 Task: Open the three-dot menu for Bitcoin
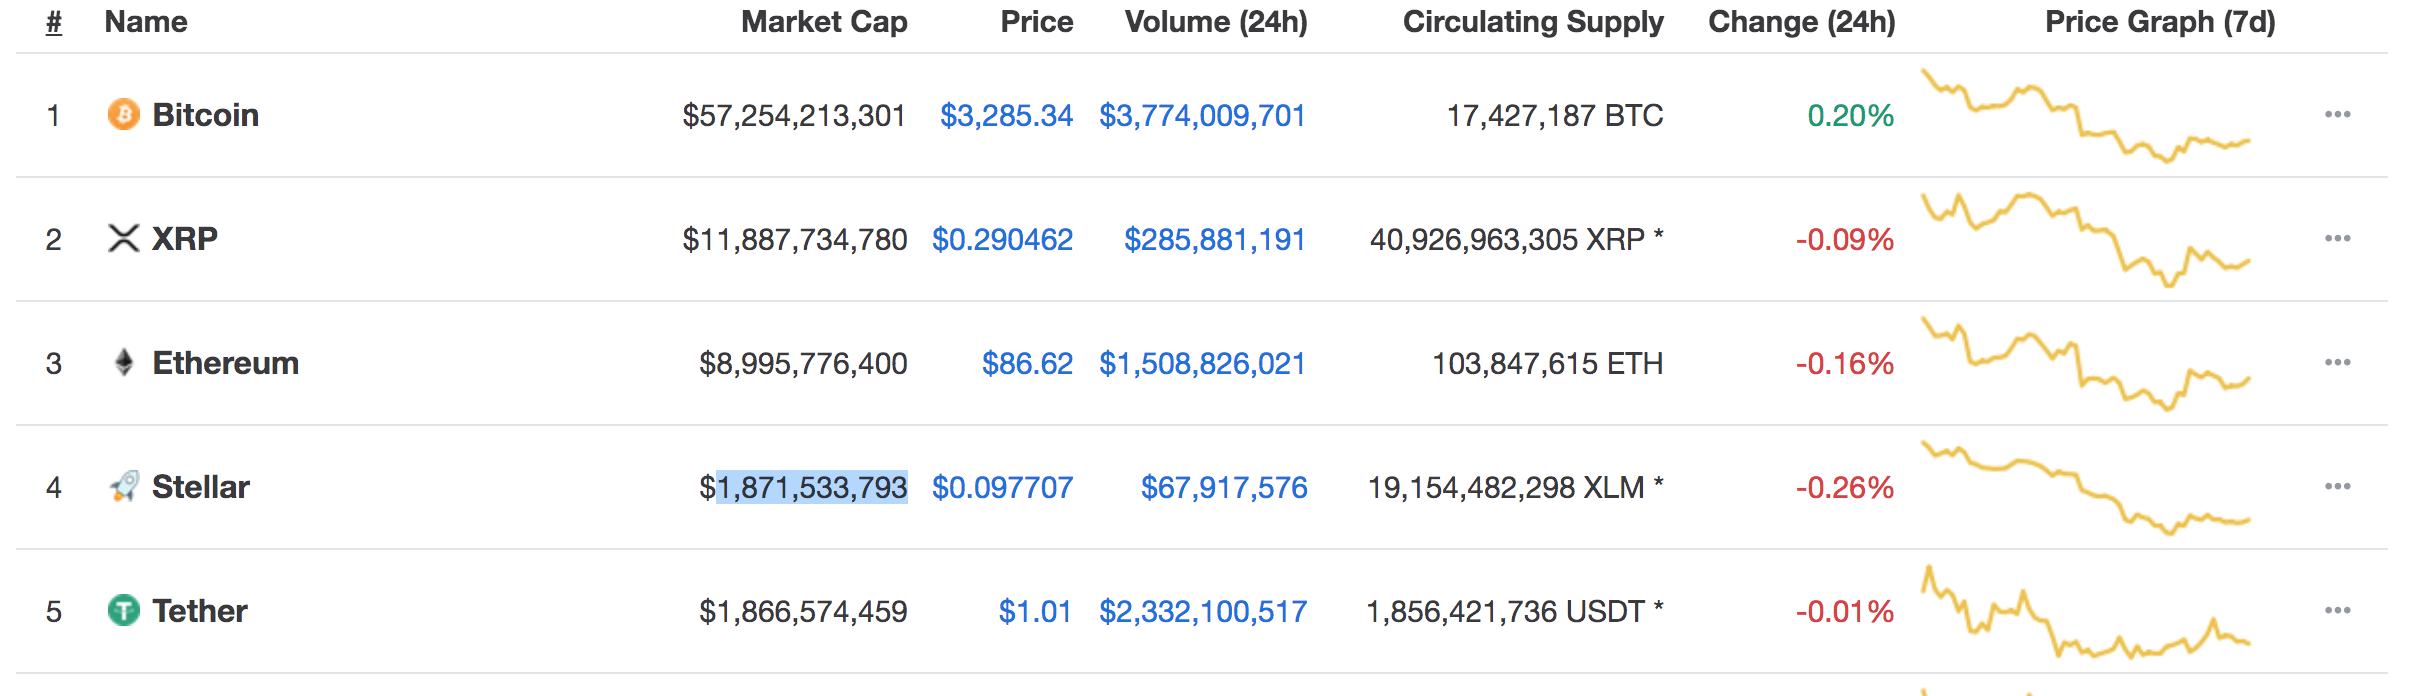[x=2337, y=114]
